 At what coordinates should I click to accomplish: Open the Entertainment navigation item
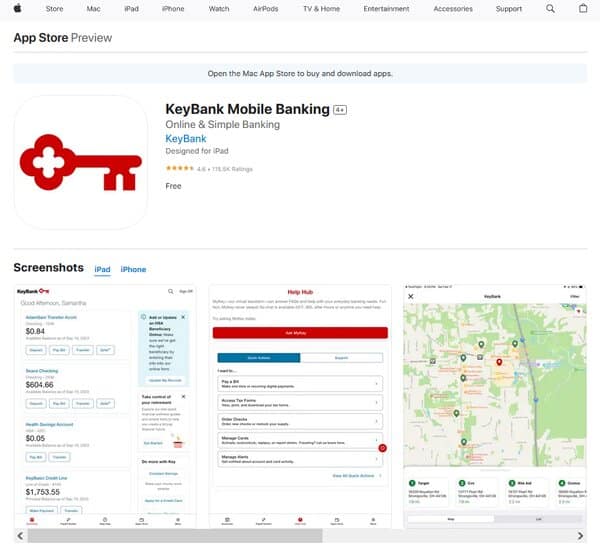[x=386, y=8]
